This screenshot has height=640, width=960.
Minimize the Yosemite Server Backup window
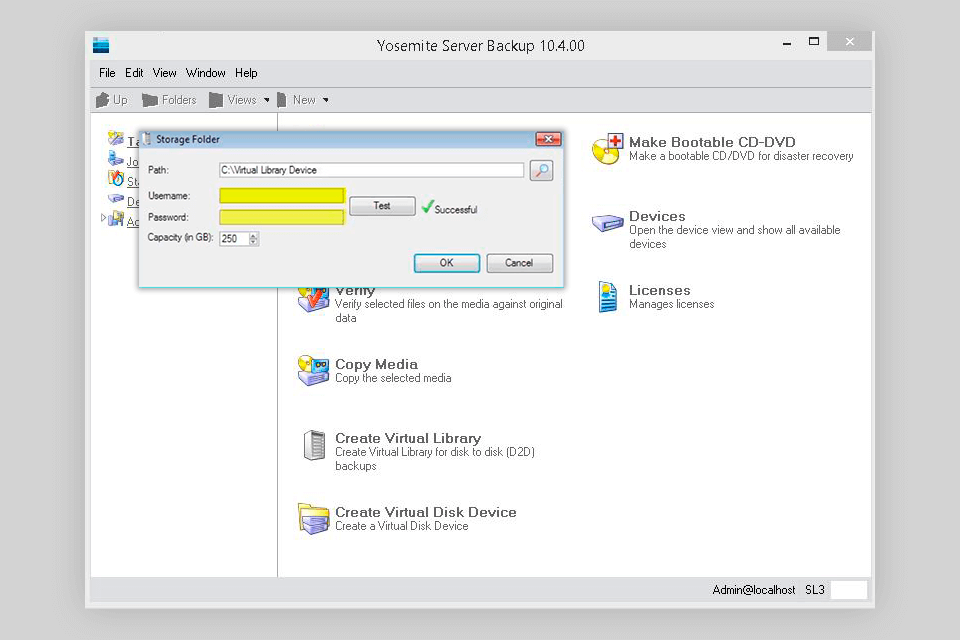(x=787, y=42)
